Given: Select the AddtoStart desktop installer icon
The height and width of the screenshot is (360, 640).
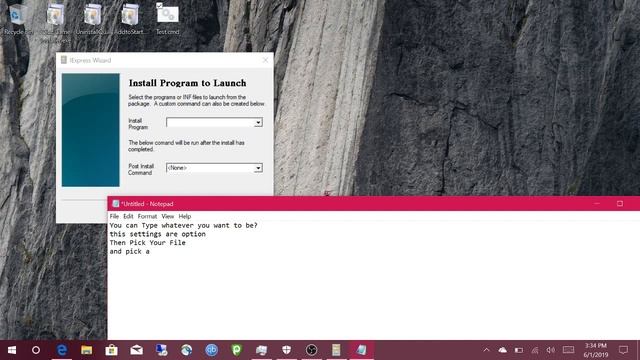Looking at the screenshot, I should click(x=130, y=18).
